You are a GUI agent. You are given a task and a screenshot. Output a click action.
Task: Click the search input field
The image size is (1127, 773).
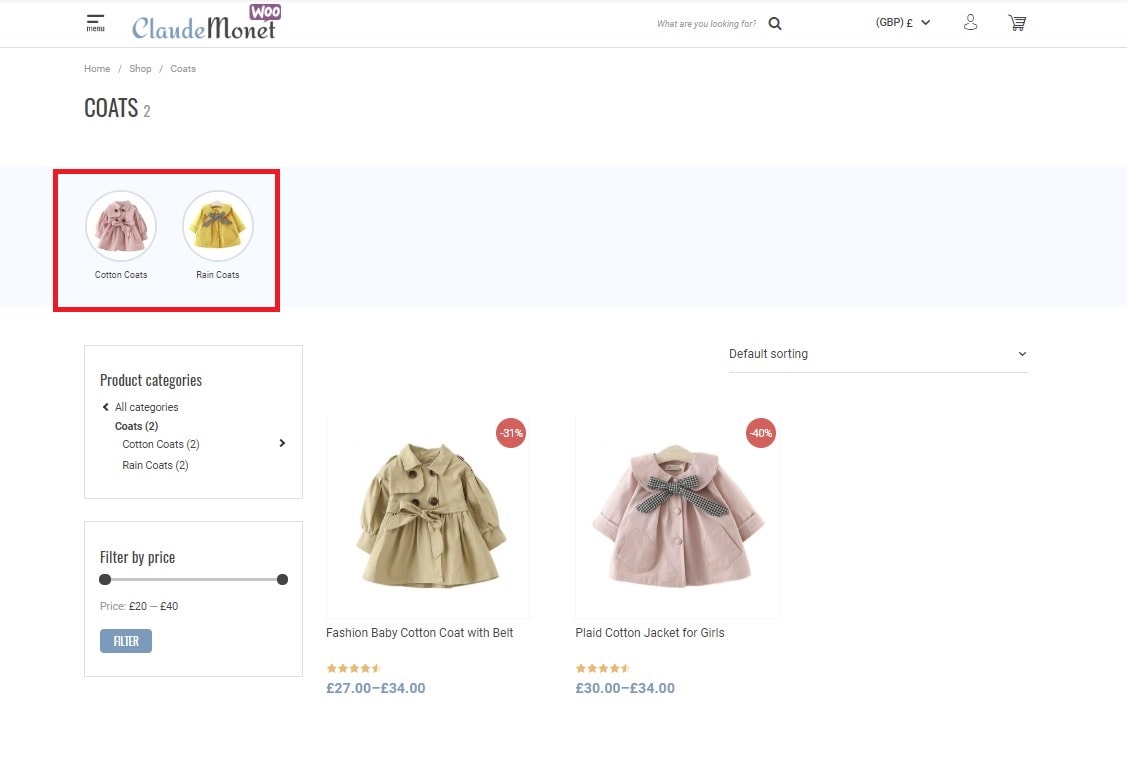click(706, 24)
